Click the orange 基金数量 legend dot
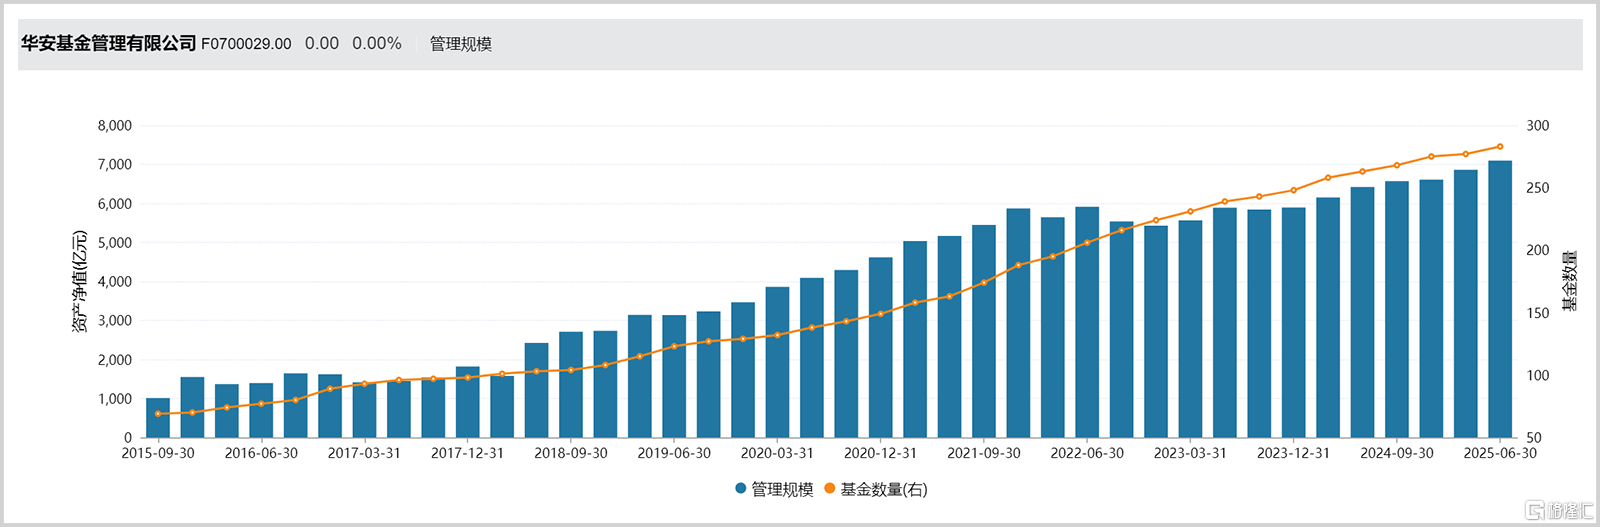 [830, 489]
